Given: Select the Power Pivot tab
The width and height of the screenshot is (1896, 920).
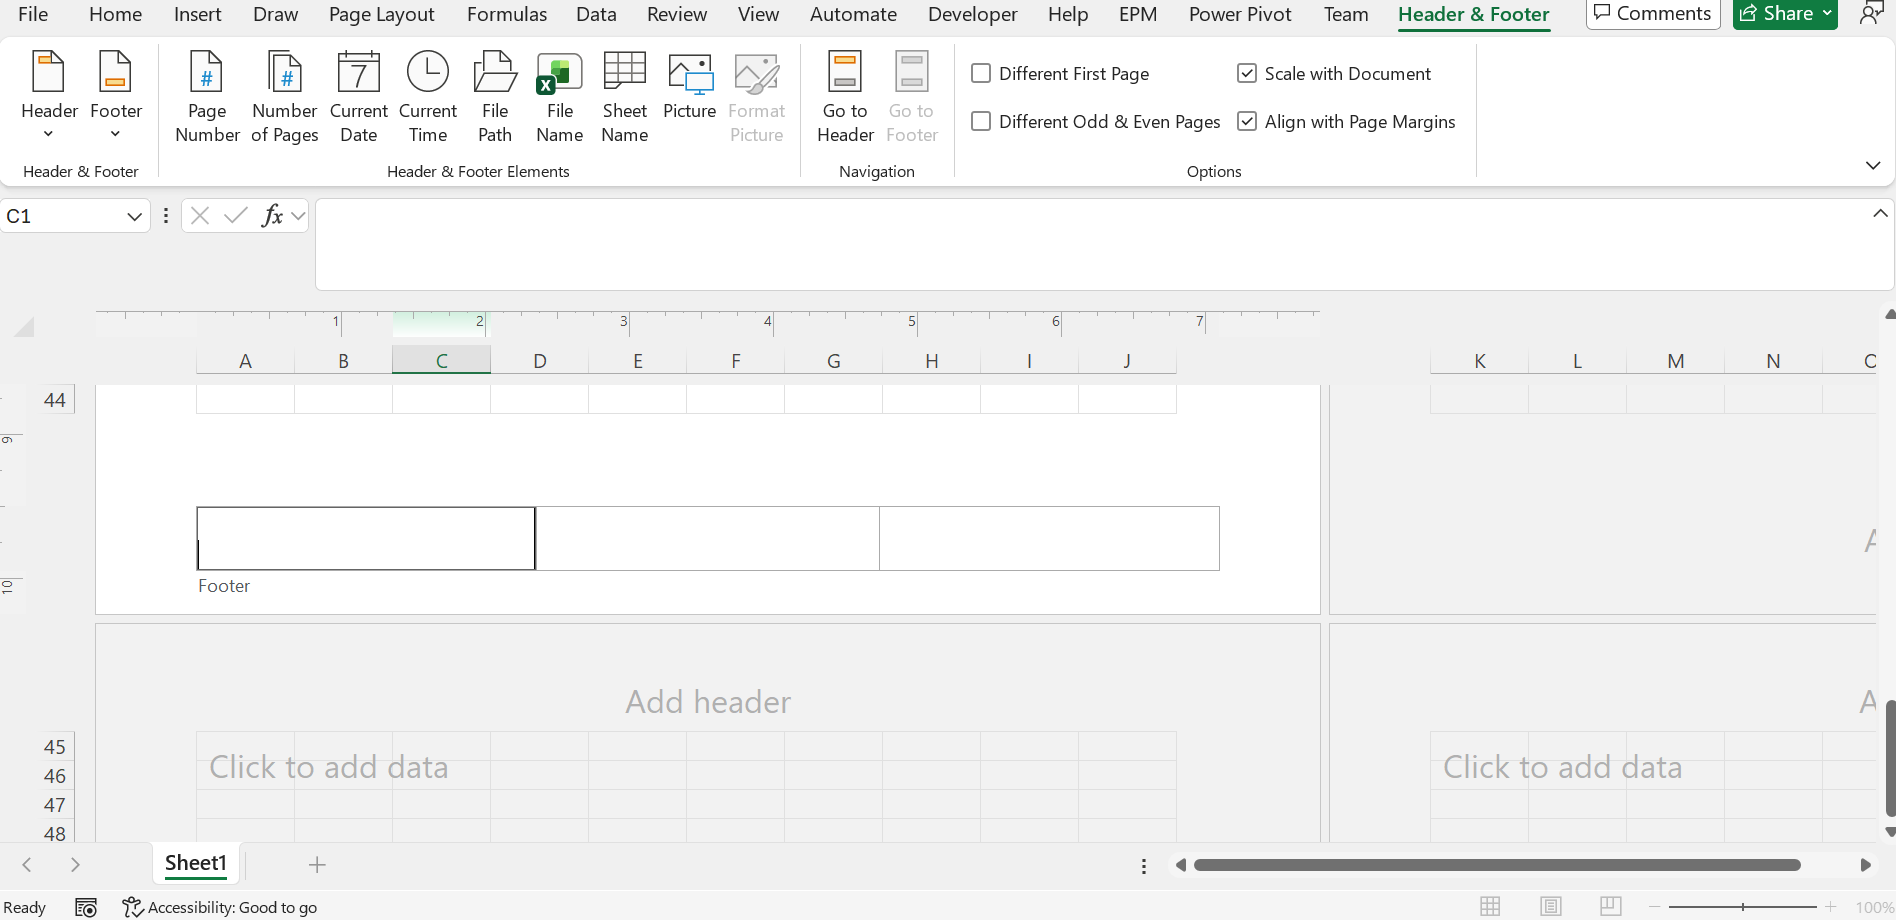Looking at the screenshot, I should pyautogui.click(x=1240, y=14).
